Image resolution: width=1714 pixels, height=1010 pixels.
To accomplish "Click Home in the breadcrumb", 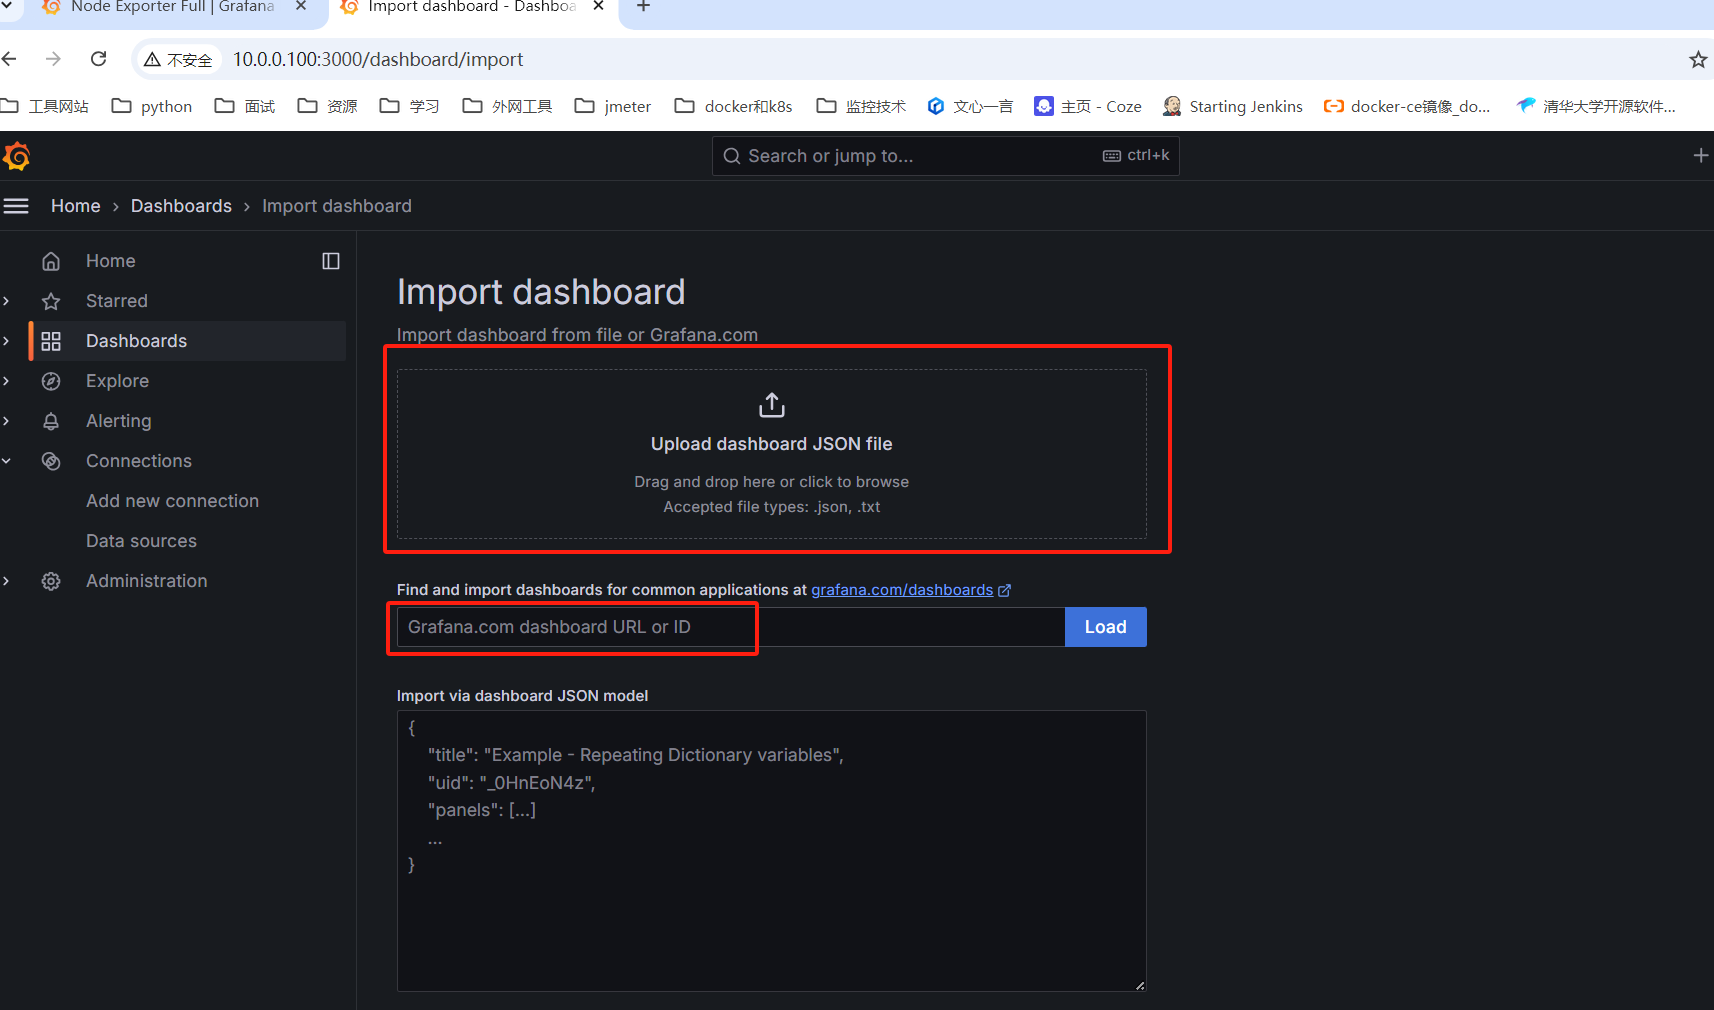I will pos(76,206).
